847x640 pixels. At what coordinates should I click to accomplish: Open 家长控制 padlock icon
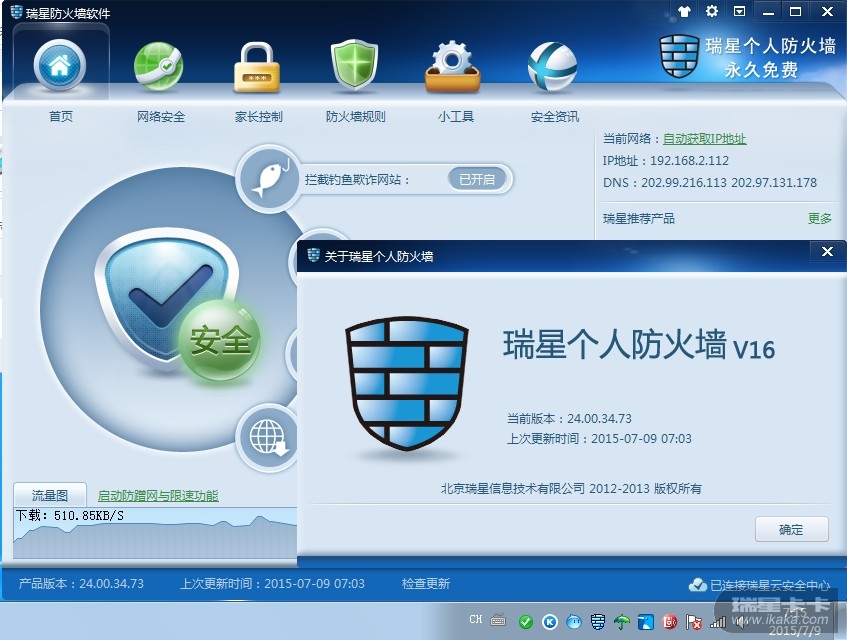(257, 67)
